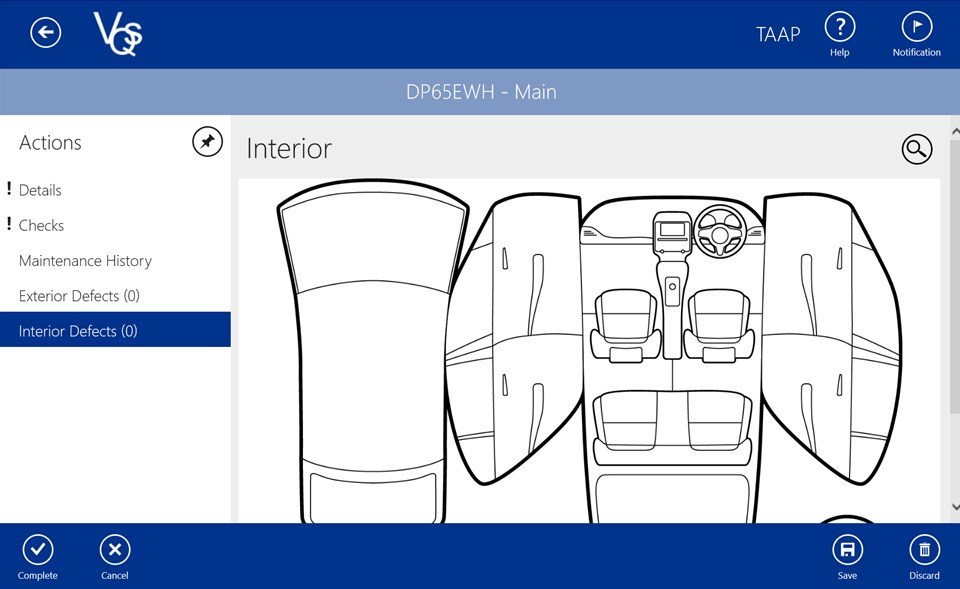This screenshot has height=589, width=960.
Task: Pin the Actions panel
Action: pyautogui.click(x=208, y=142)
